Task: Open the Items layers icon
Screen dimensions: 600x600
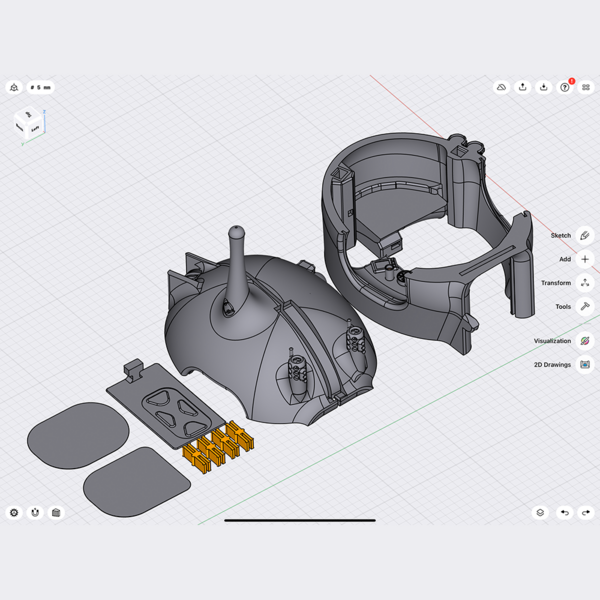Action: pyautogui.click(x=540, y=512)
